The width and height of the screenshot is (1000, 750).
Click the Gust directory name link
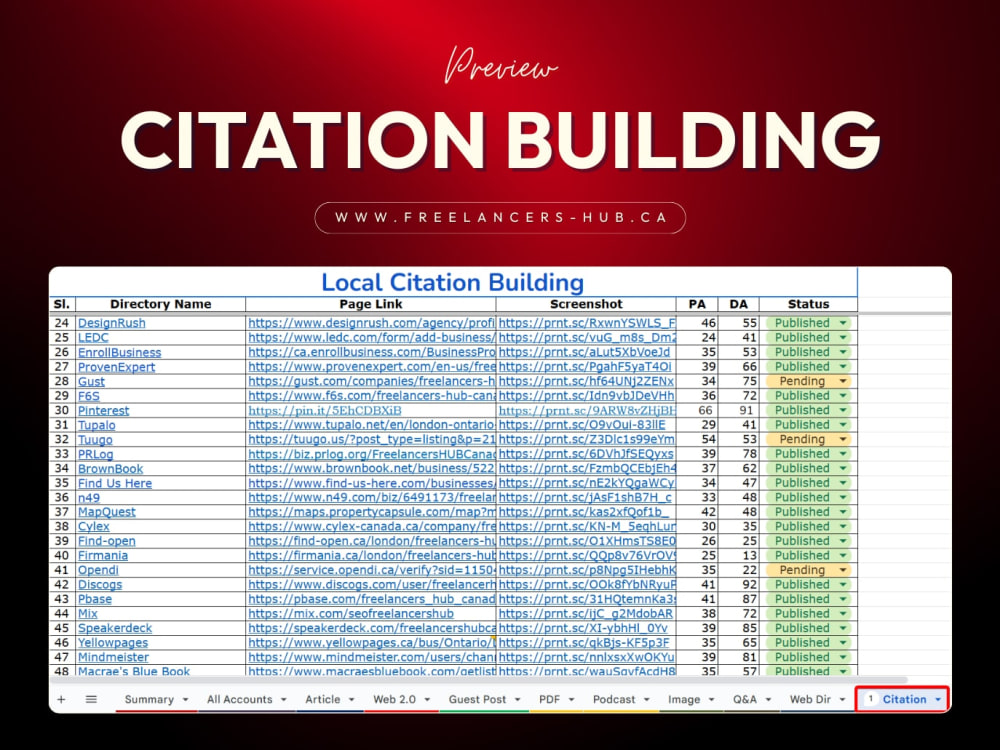coord(91,381)
